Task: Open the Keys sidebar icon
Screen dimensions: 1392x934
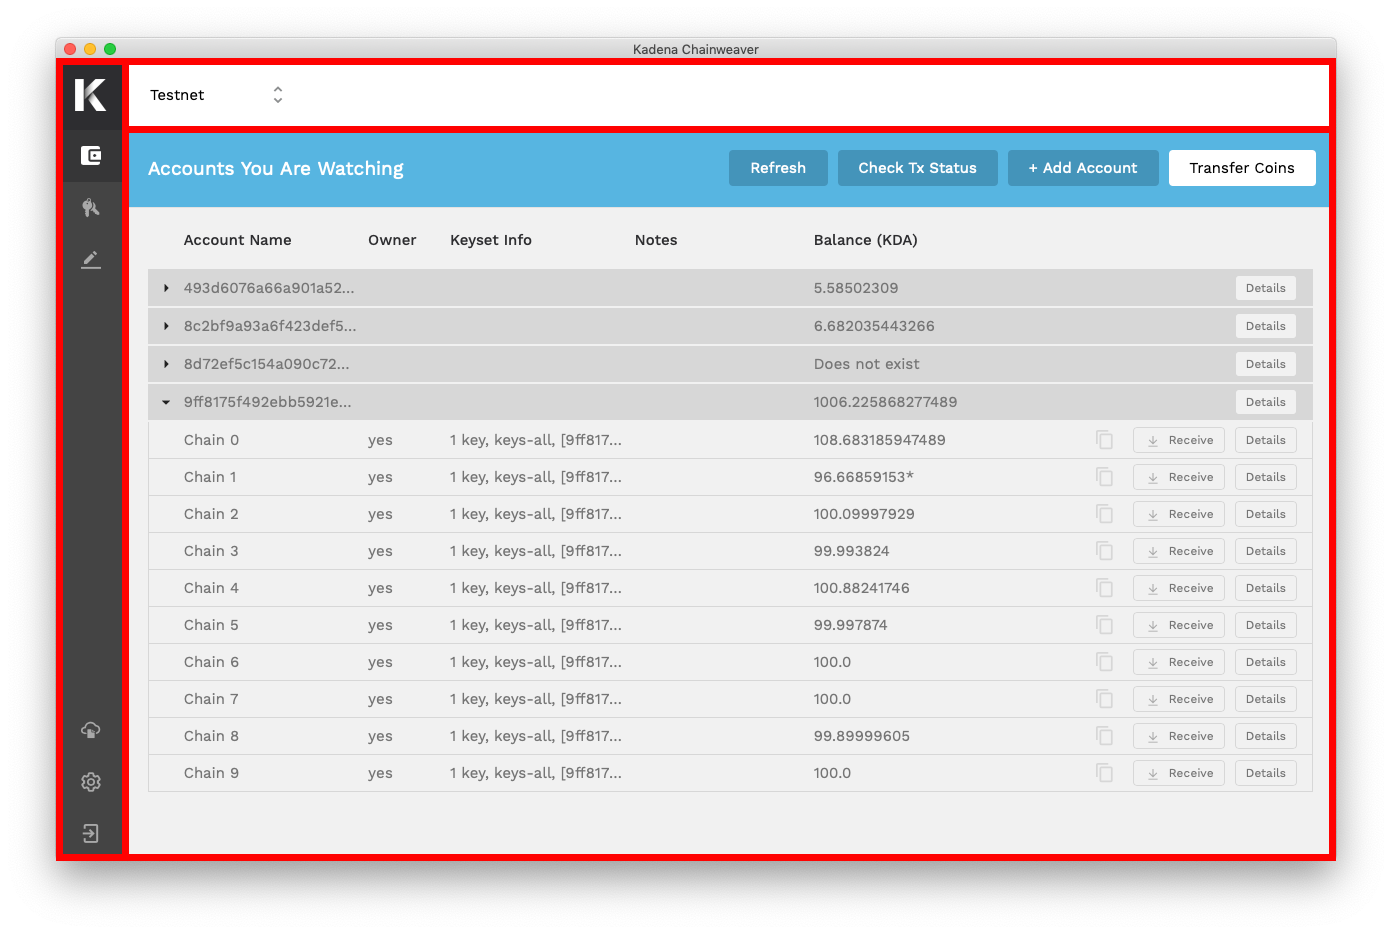Action: click(x=91, y=208)
